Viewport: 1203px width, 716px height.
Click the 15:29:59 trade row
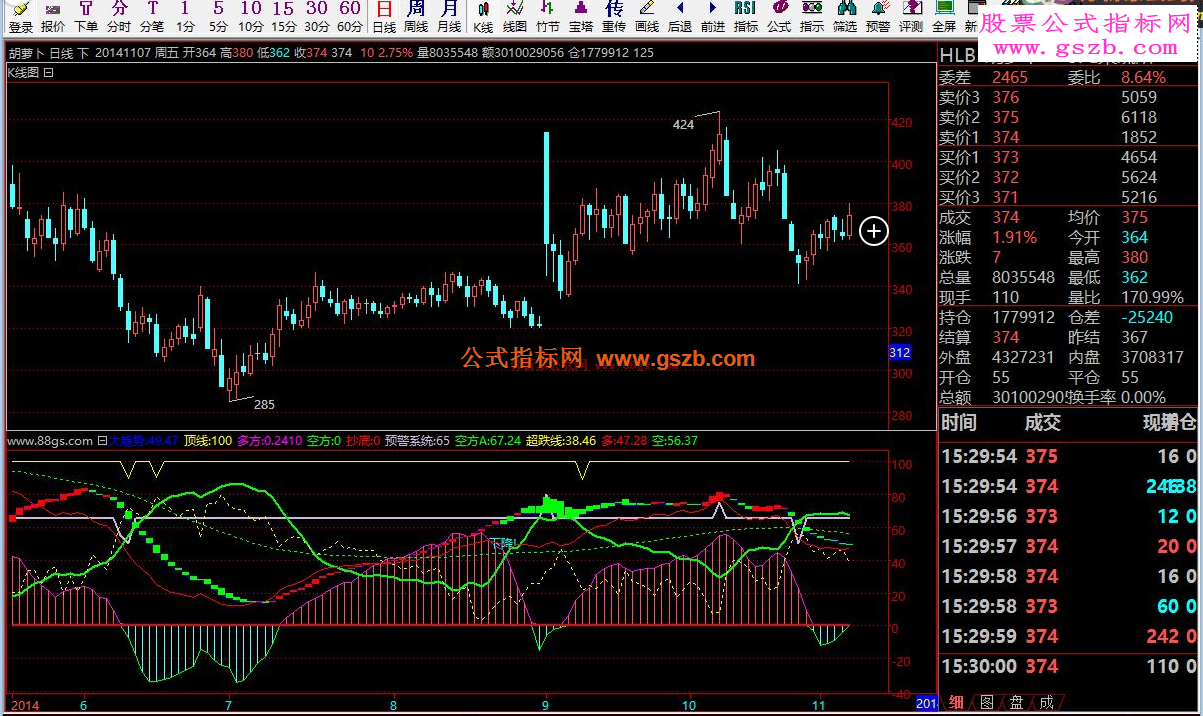(1070, 636)
